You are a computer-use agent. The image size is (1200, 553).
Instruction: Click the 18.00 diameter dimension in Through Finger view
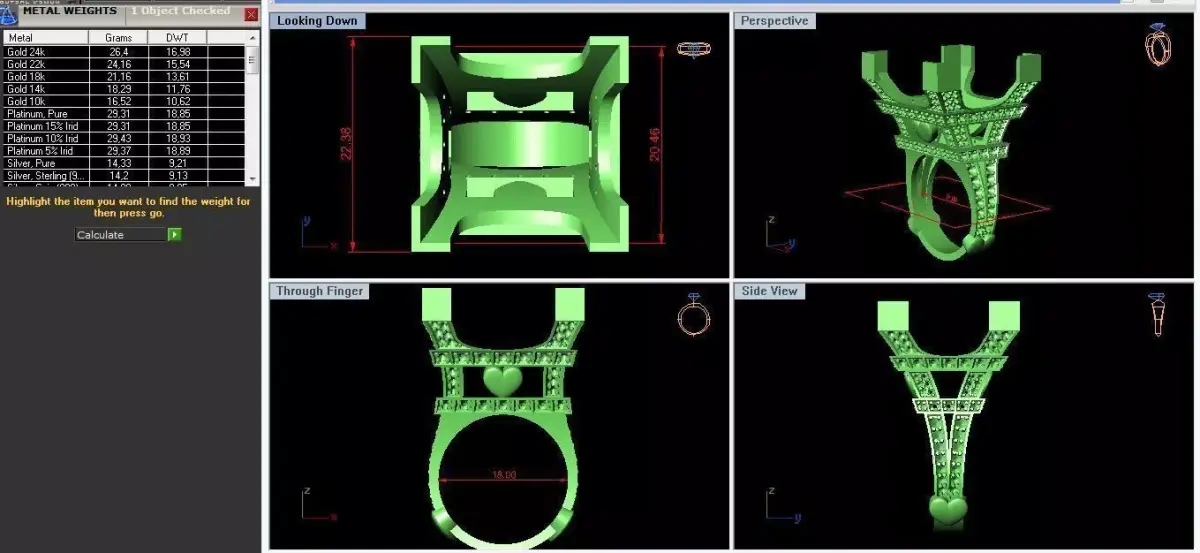pos(504,475)
